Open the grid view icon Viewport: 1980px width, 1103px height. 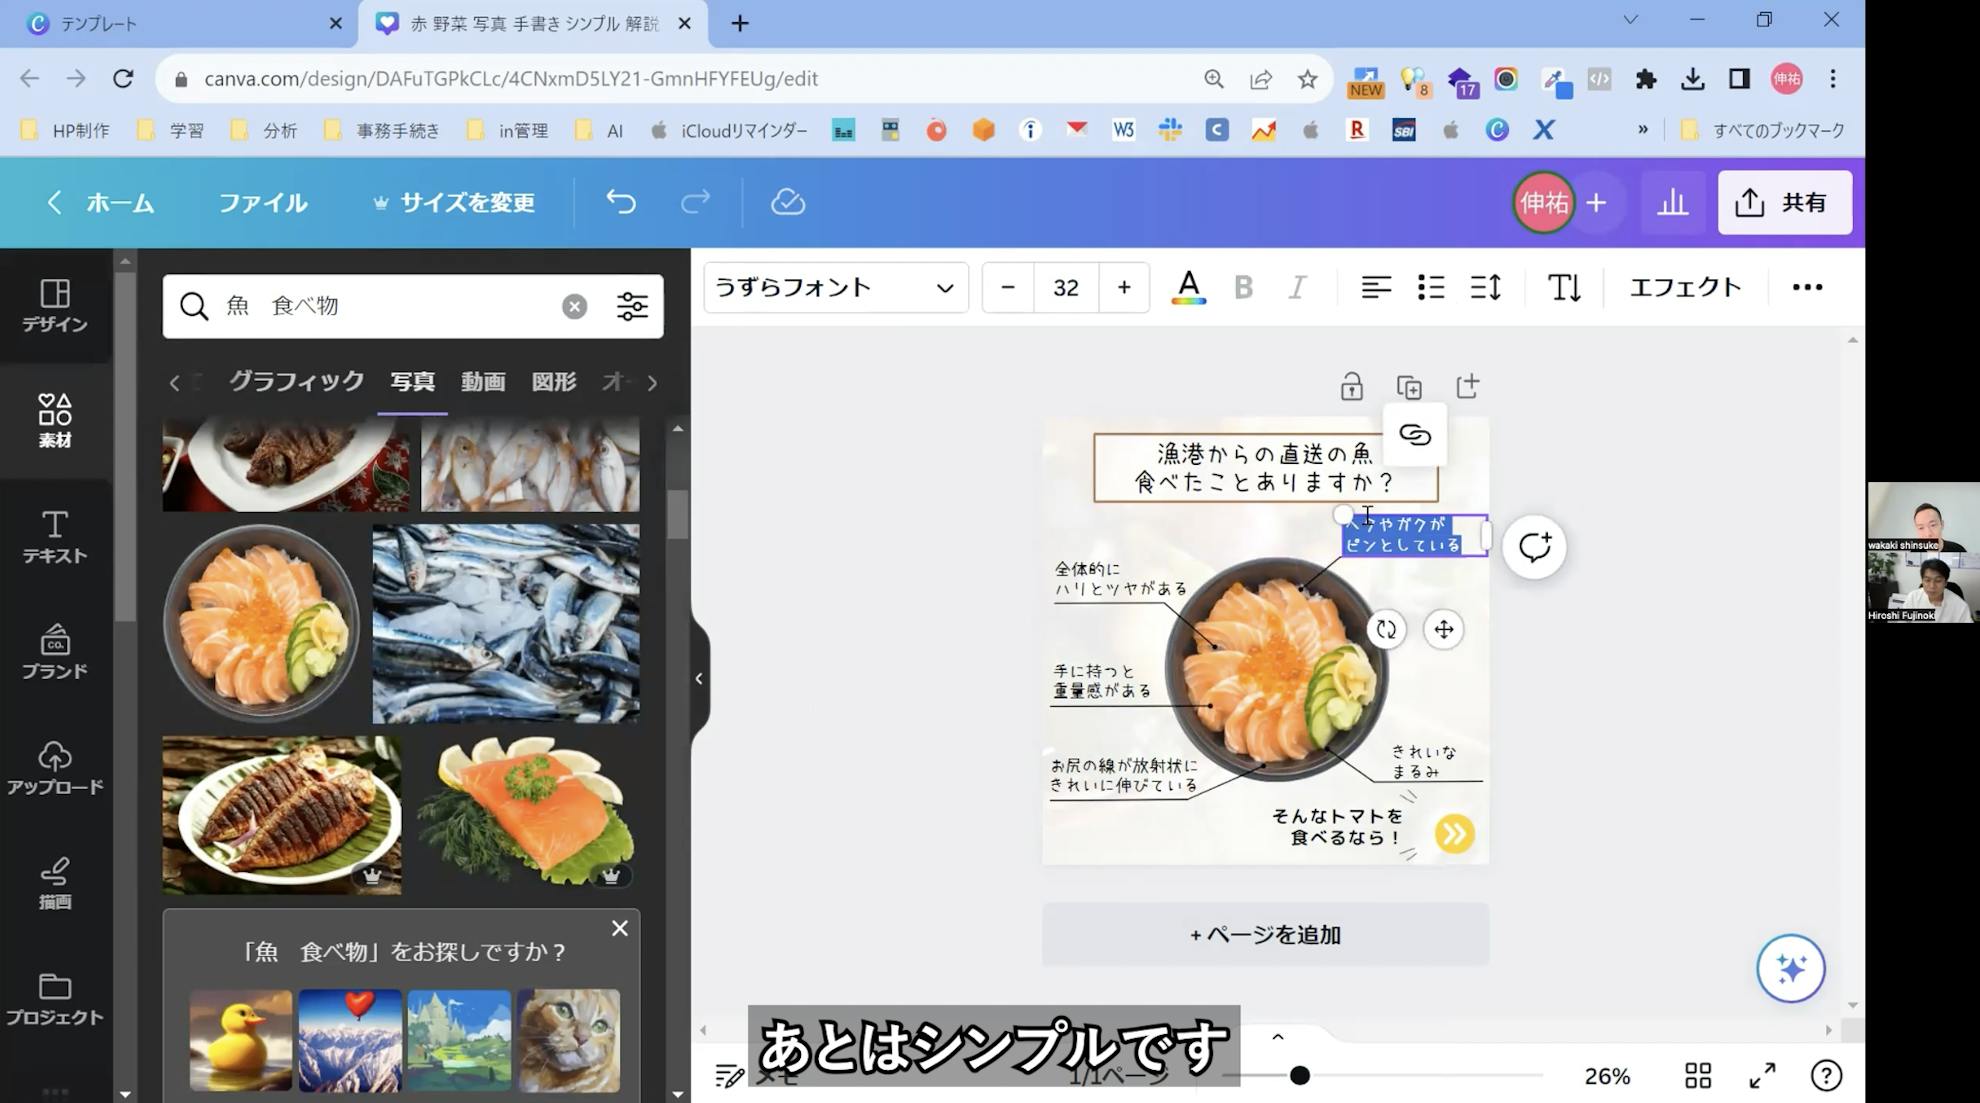point(1698,1076)
